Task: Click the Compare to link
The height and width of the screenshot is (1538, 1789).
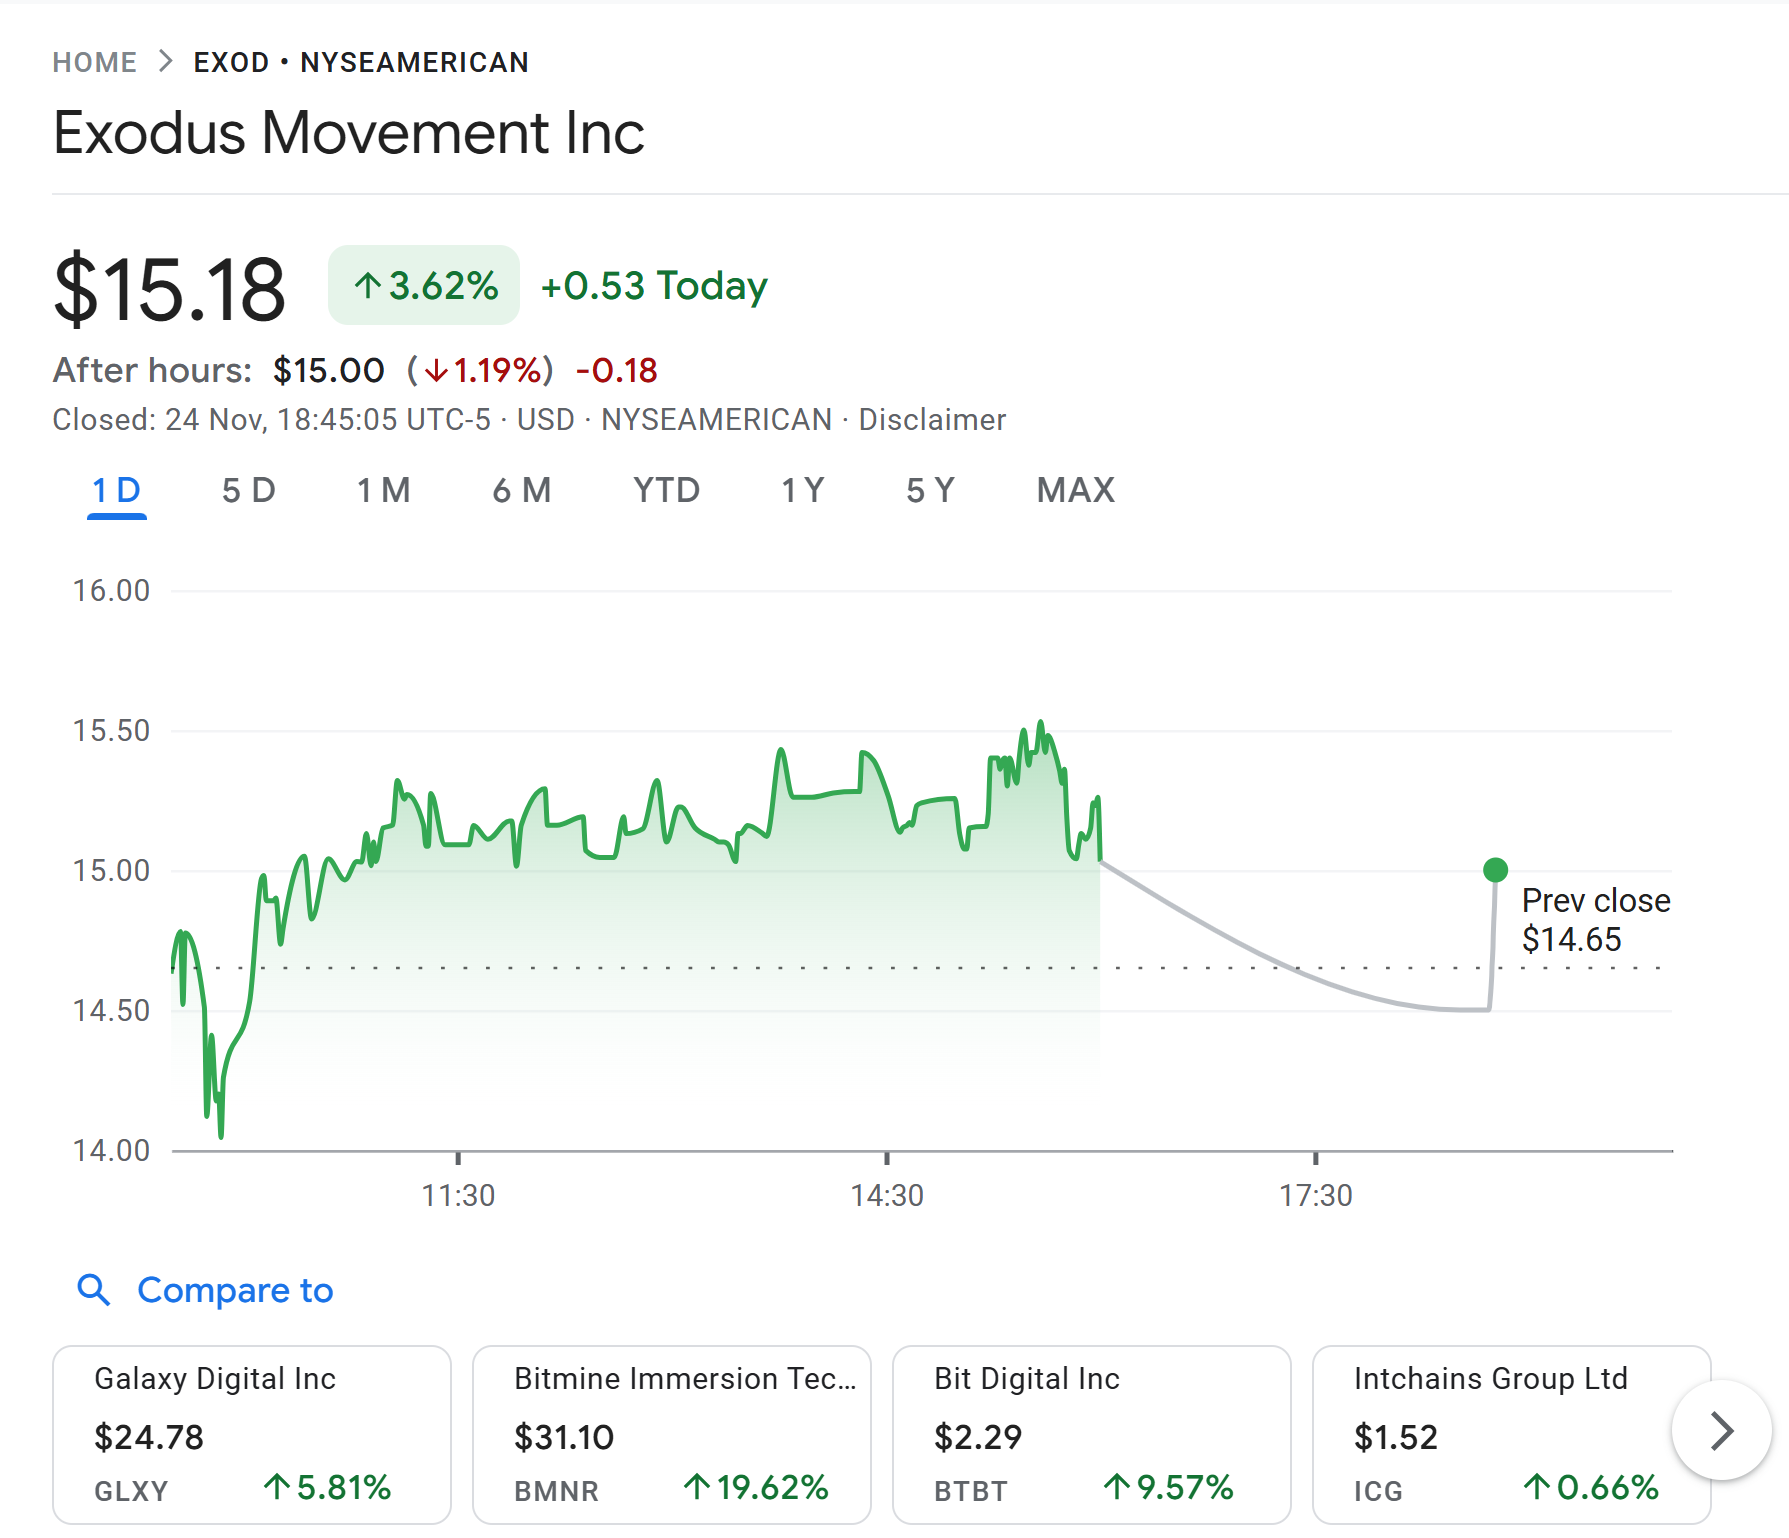Action: pyautogui.click(x=234, y=1290)
